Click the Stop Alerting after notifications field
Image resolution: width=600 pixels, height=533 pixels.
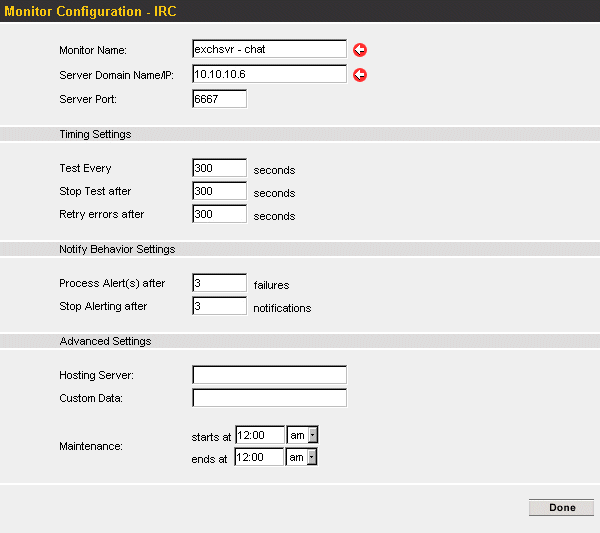click(220, 306)
